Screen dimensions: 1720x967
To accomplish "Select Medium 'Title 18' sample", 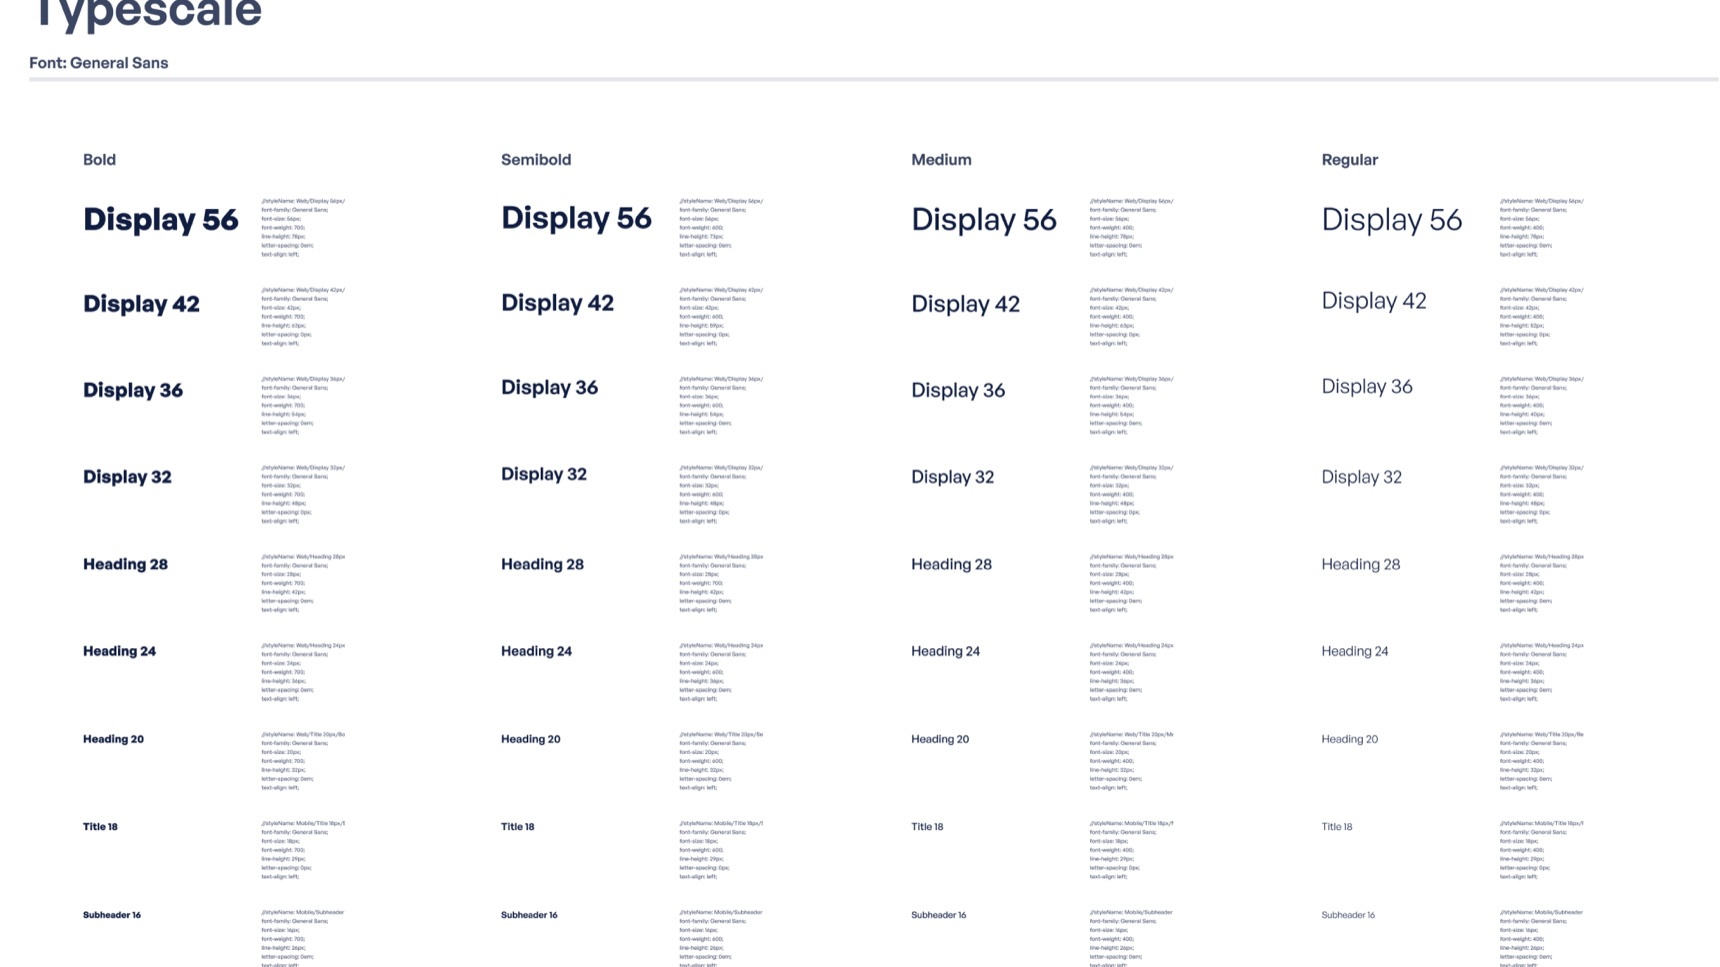I will pos(927,827).
